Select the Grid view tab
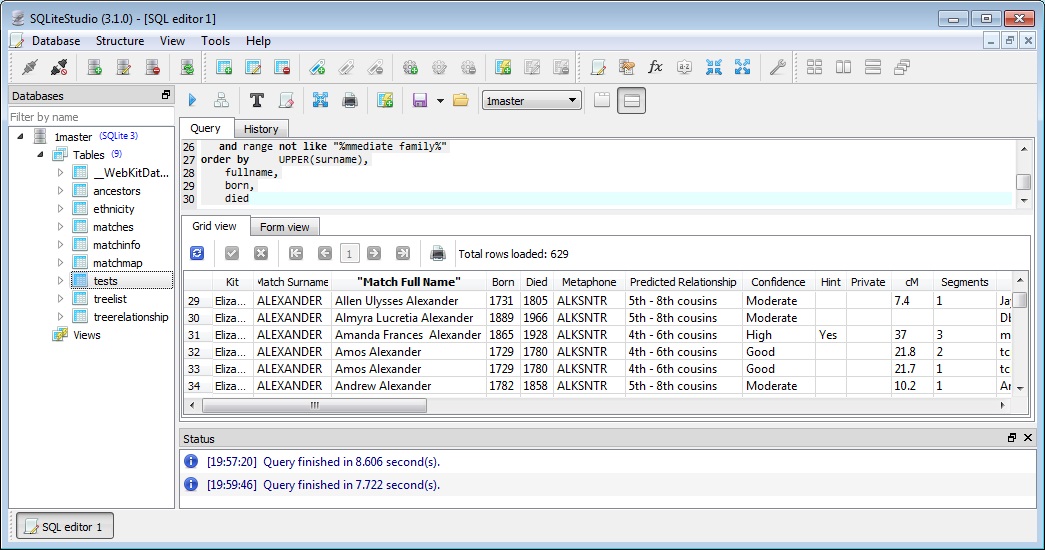The width and height of the screenshot is (1045, 550). (x=215, y=226)
